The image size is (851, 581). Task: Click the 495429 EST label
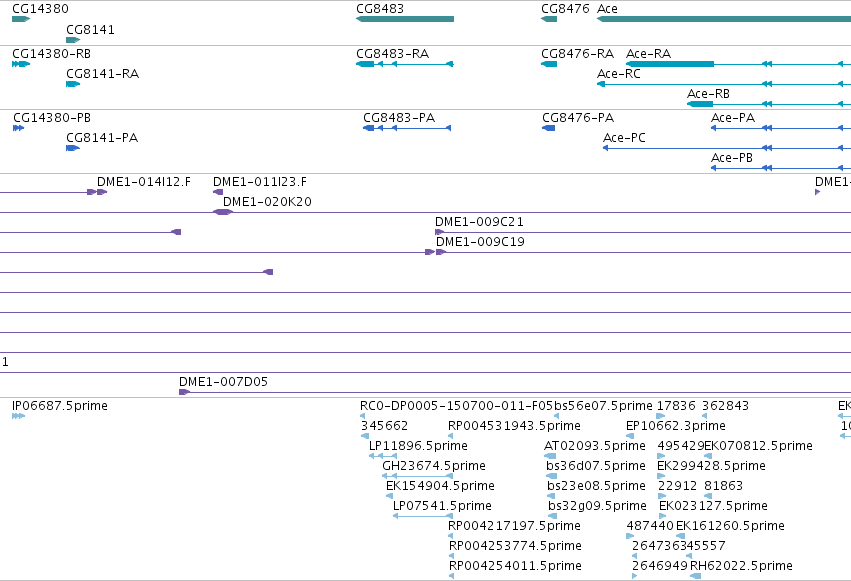[681, 446]
